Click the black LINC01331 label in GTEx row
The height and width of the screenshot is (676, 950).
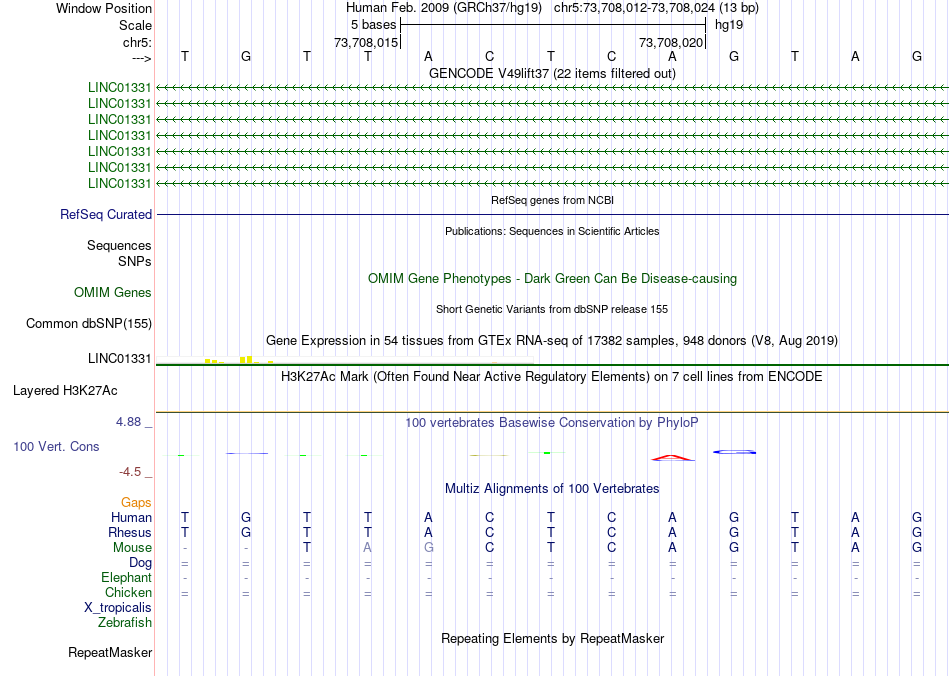click(119, 359)
